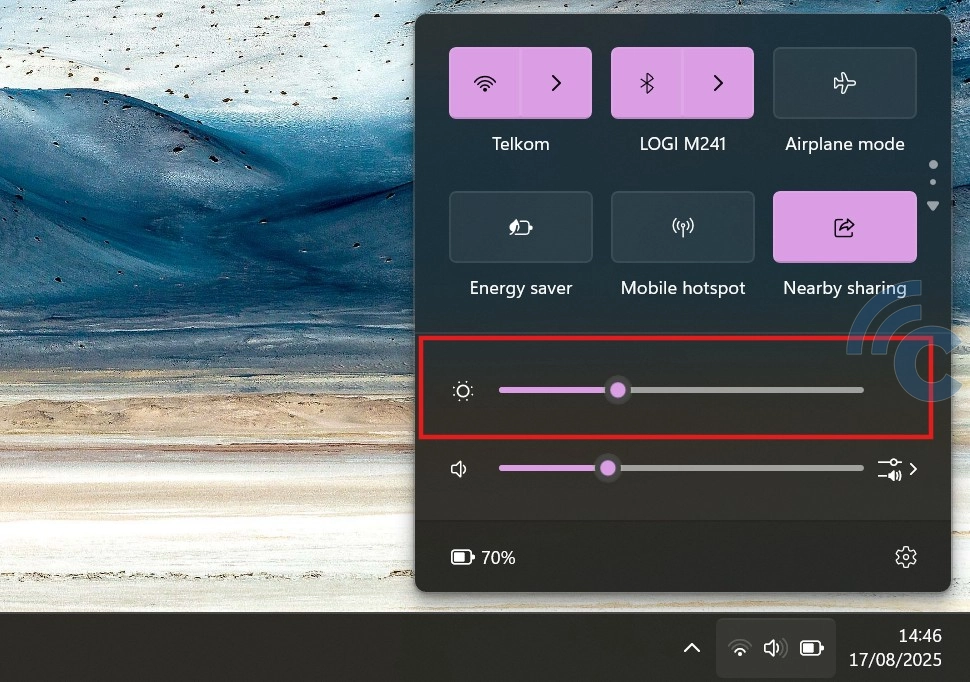Enable Mobile hotspot tile
The width and height of the screenshot is (970, 682).
(x=682, y=227)
